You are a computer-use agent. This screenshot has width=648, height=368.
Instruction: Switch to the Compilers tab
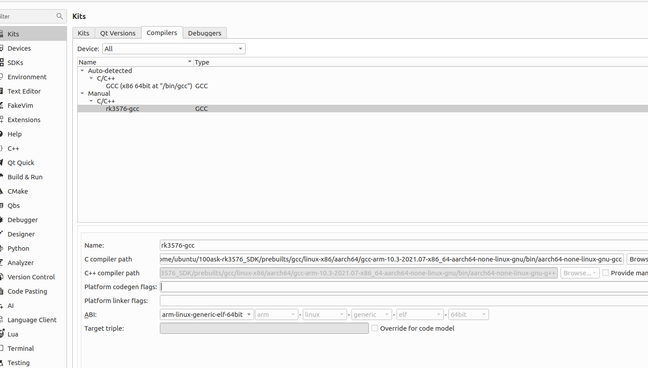162,33
